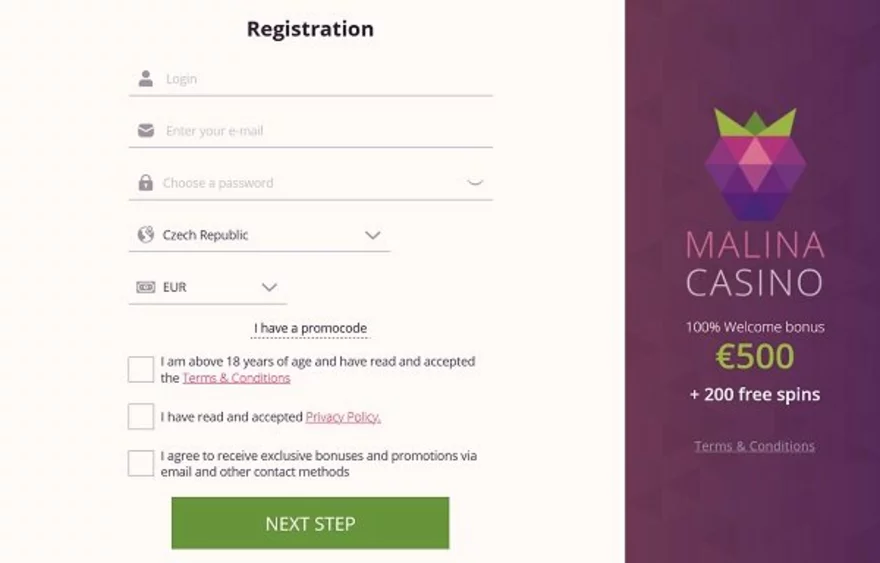Image resolution: width=880 pixels, height=563 pixels.
Task: Toggle password visibility eye icon
Action: [x=475, y=183]
